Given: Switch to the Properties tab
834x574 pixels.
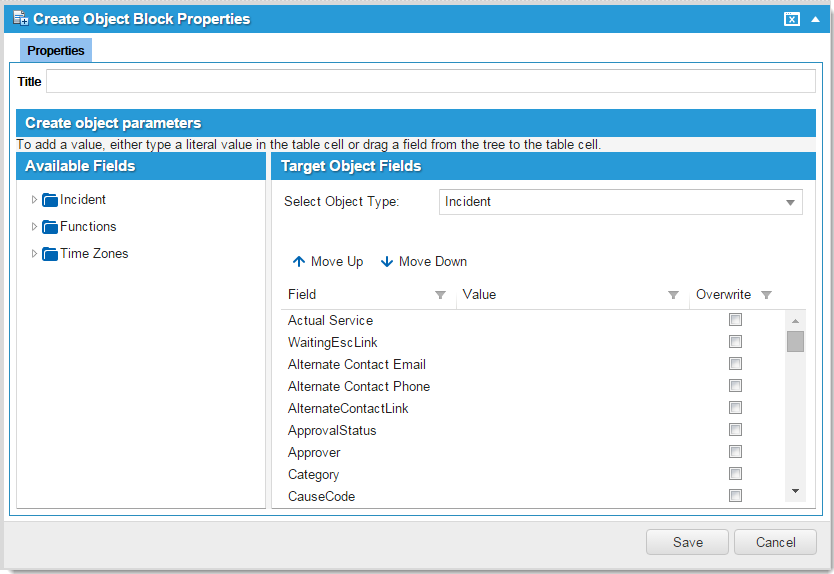Looking at the screenshot, I should (x=56, y=51).
